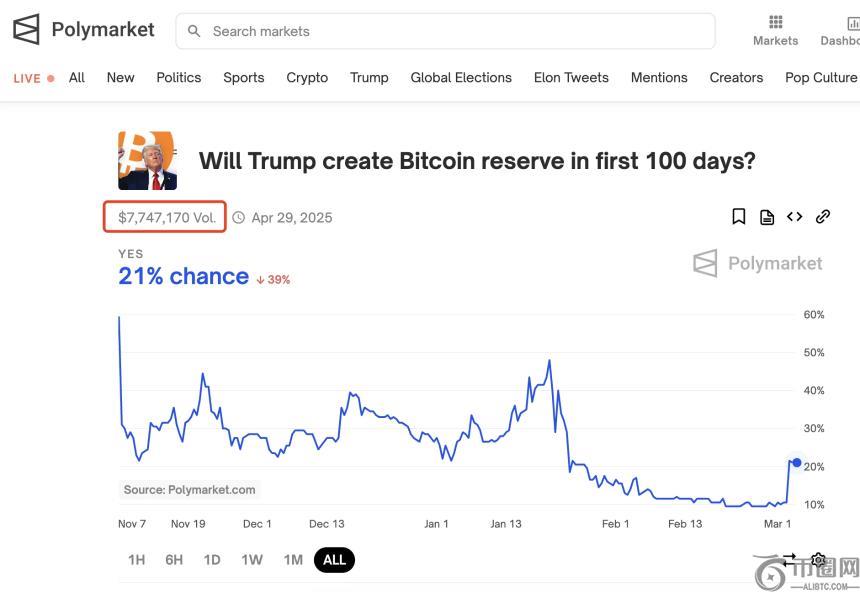Choose the 1W chart range

click(252, 560)
